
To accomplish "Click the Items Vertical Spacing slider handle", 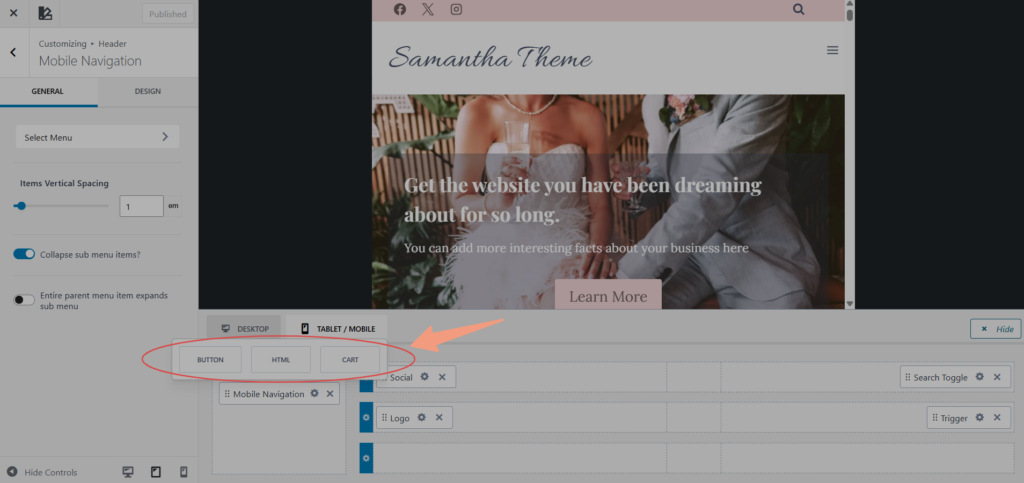I will [x=20, y=205].
